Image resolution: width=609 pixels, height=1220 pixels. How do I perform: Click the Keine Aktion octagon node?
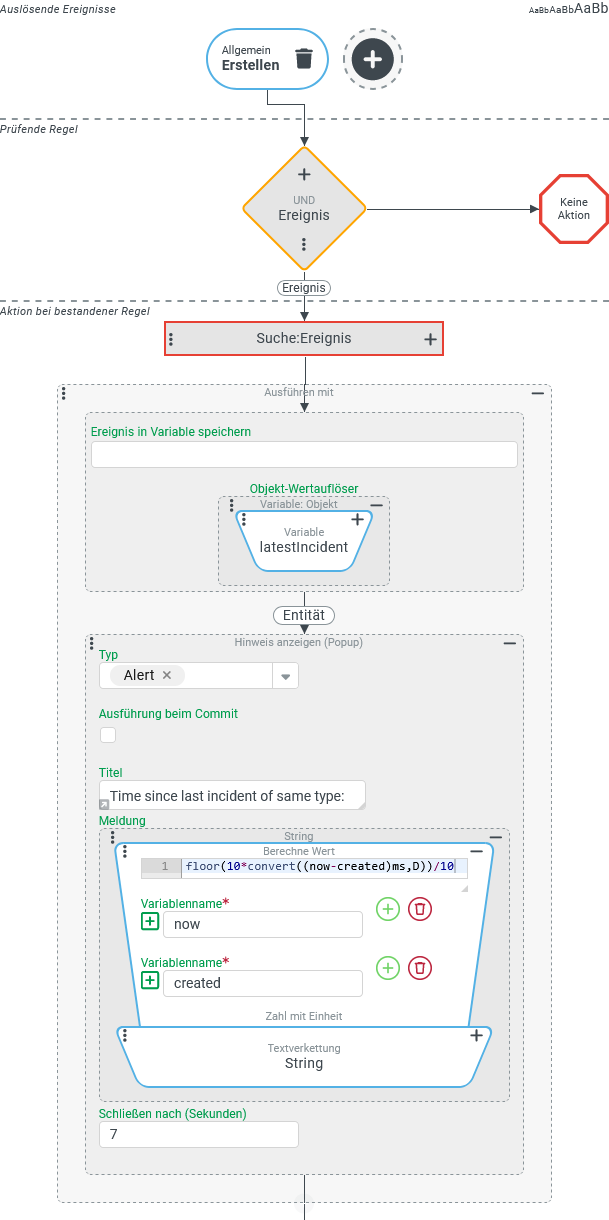574,210
